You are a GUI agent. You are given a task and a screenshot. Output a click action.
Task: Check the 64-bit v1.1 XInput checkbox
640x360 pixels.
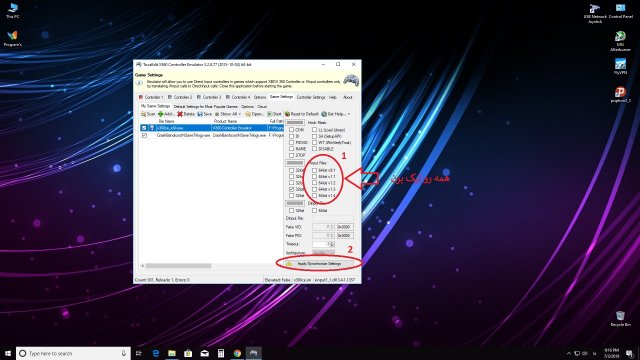click(x=314, y=177)
